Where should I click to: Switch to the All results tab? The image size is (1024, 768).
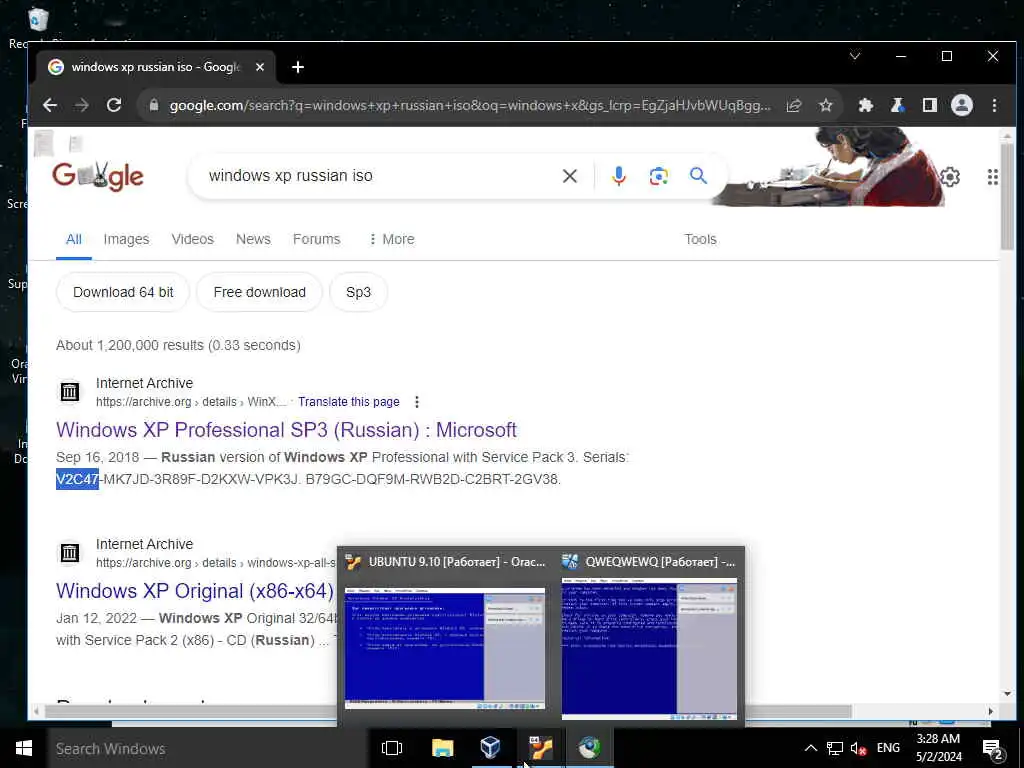pos(74,239)
